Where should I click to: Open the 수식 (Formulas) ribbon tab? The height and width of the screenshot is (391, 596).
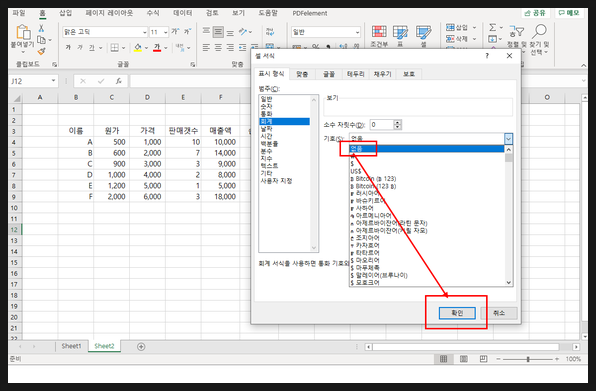[153, 13]
